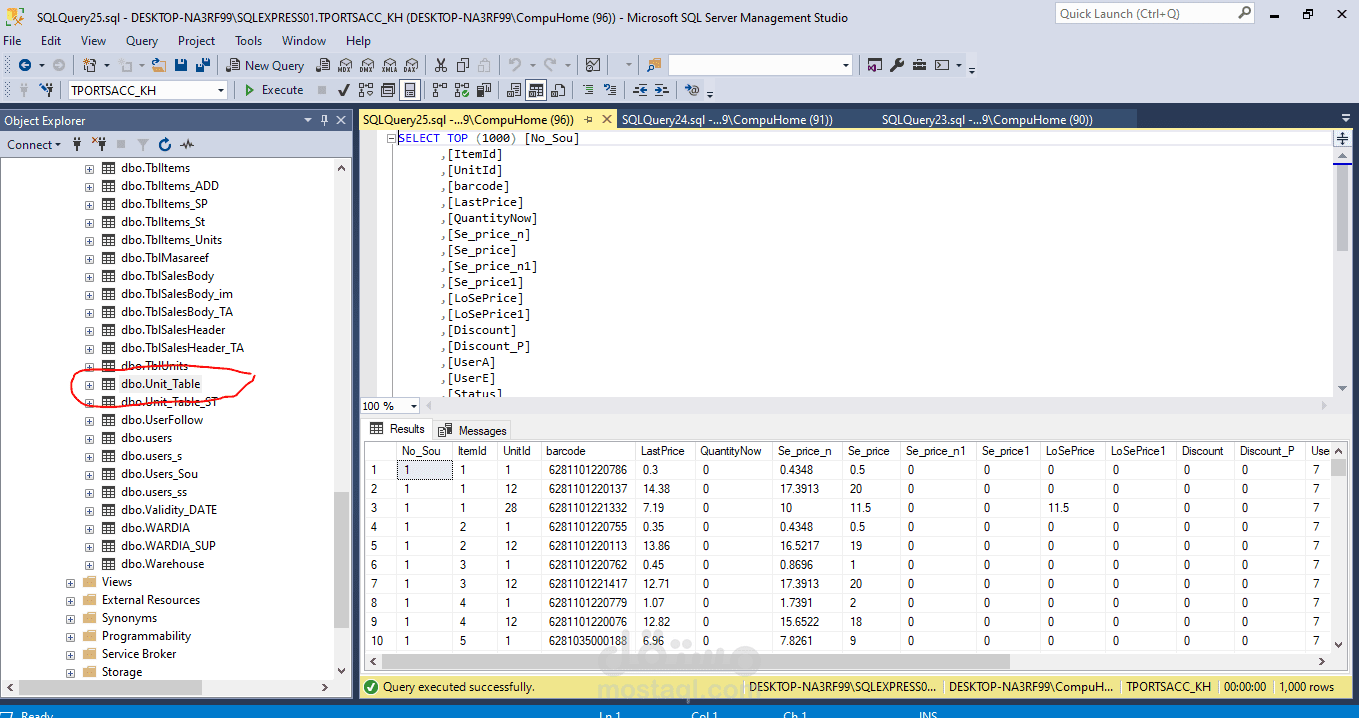Click the New Query toolbar button

pyautogui.click(x=265, y=65)
